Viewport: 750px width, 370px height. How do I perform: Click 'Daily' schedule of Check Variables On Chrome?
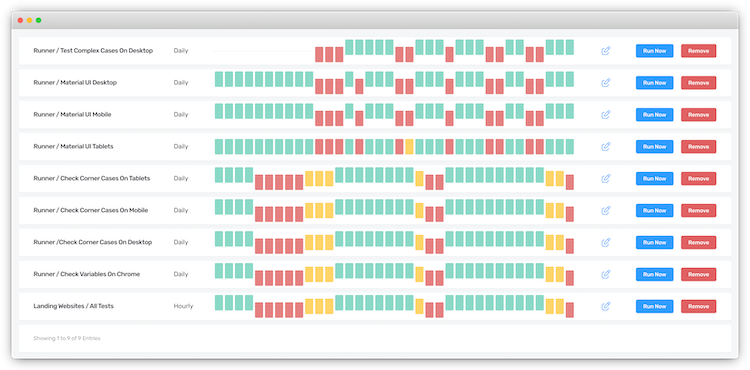[x=181, y=274]
